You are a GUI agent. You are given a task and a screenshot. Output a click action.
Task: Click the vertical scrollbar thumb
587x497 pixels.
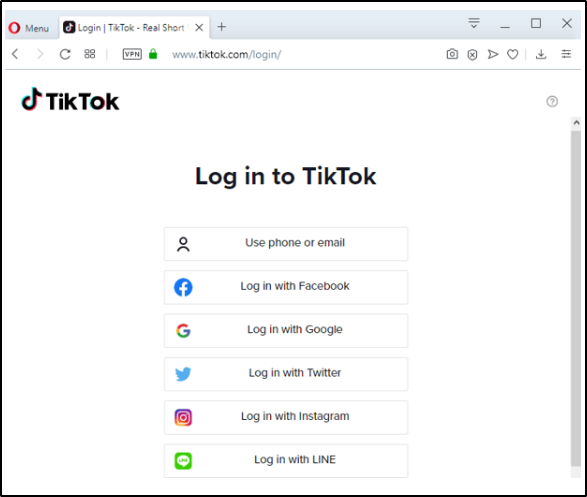click(576, 298)
